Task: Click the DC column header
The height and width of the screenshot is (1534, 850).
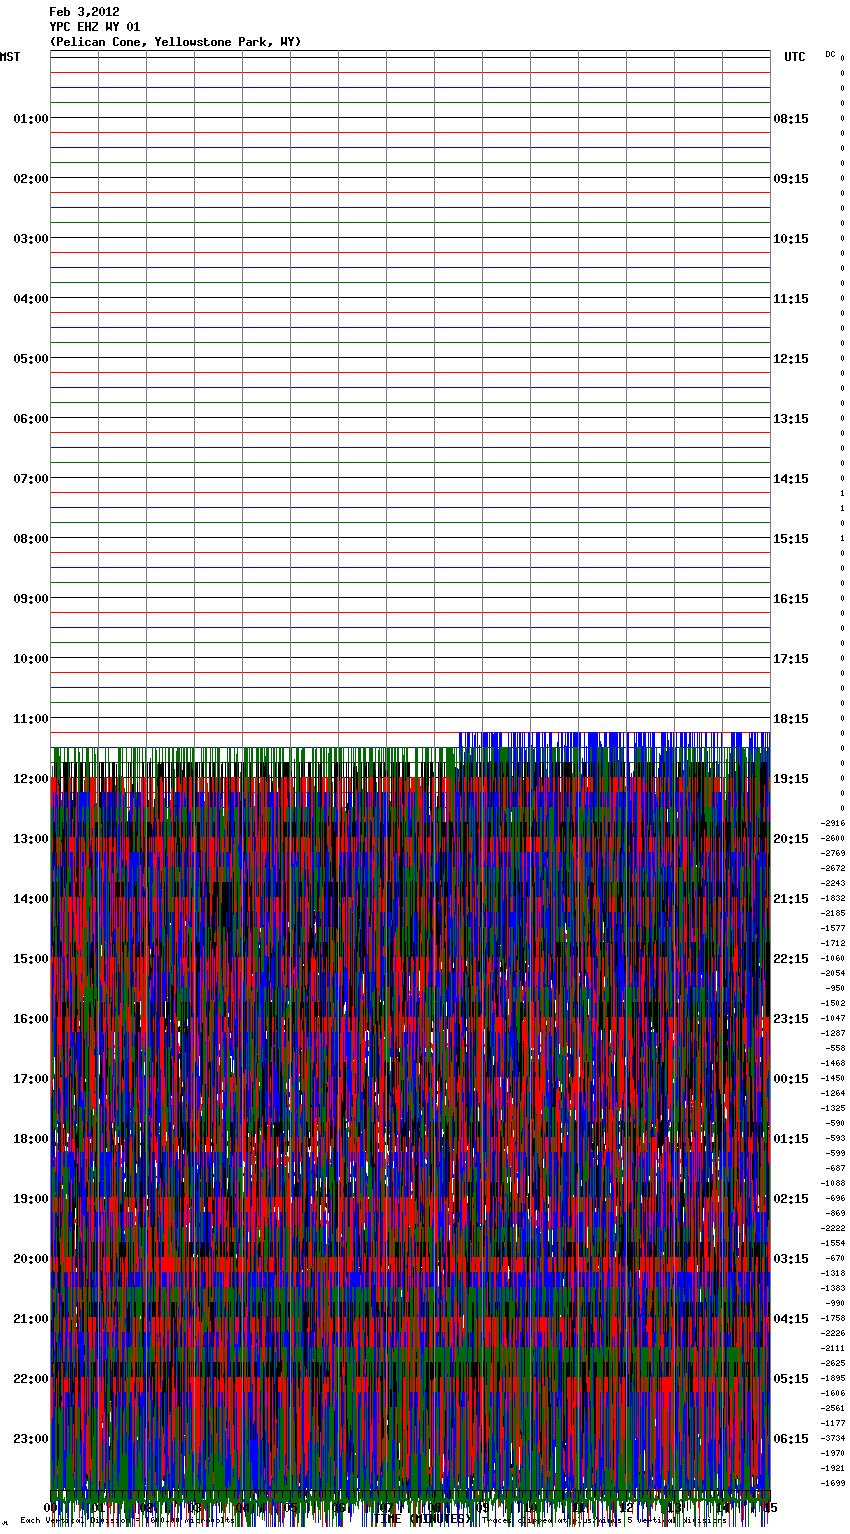Action: 830,54
